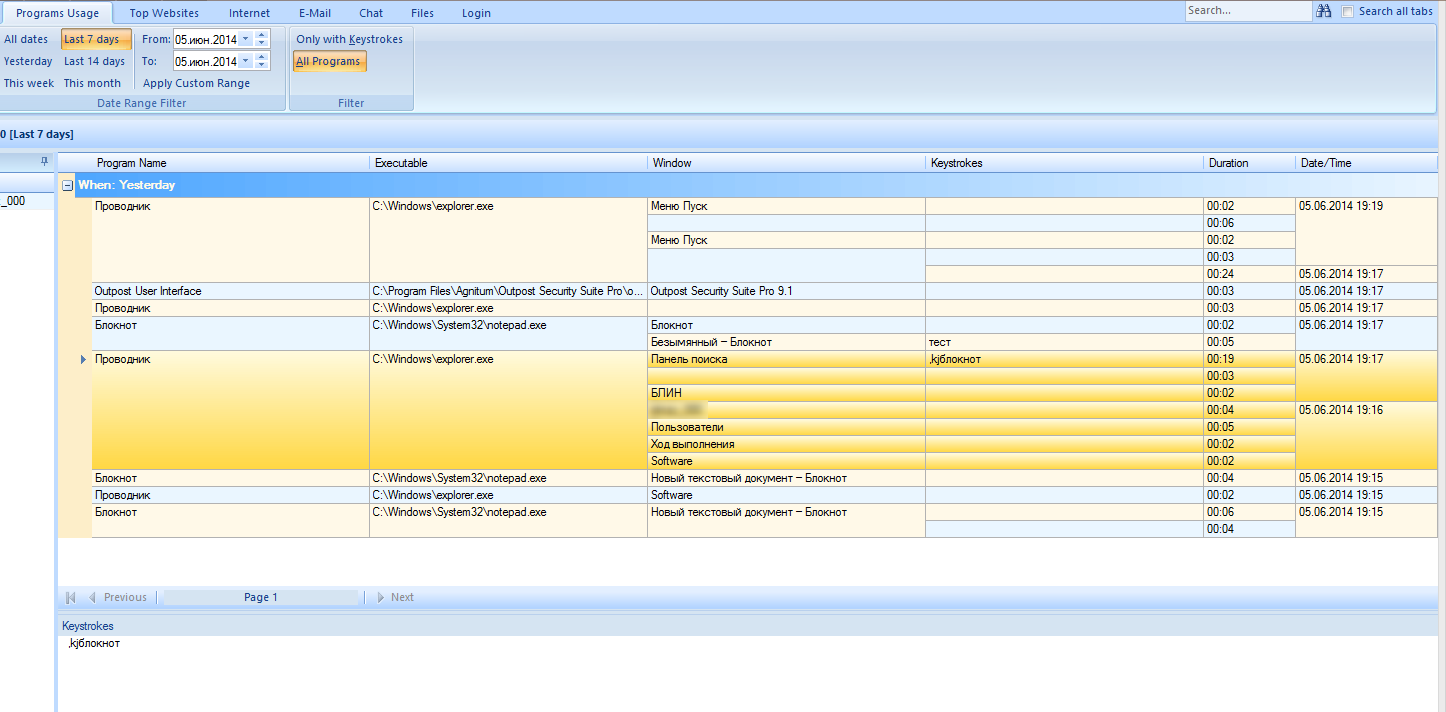Open the From date dropdown calendar
The width and height of the screenshot is (1446, 712).
(x=246, y=40)
